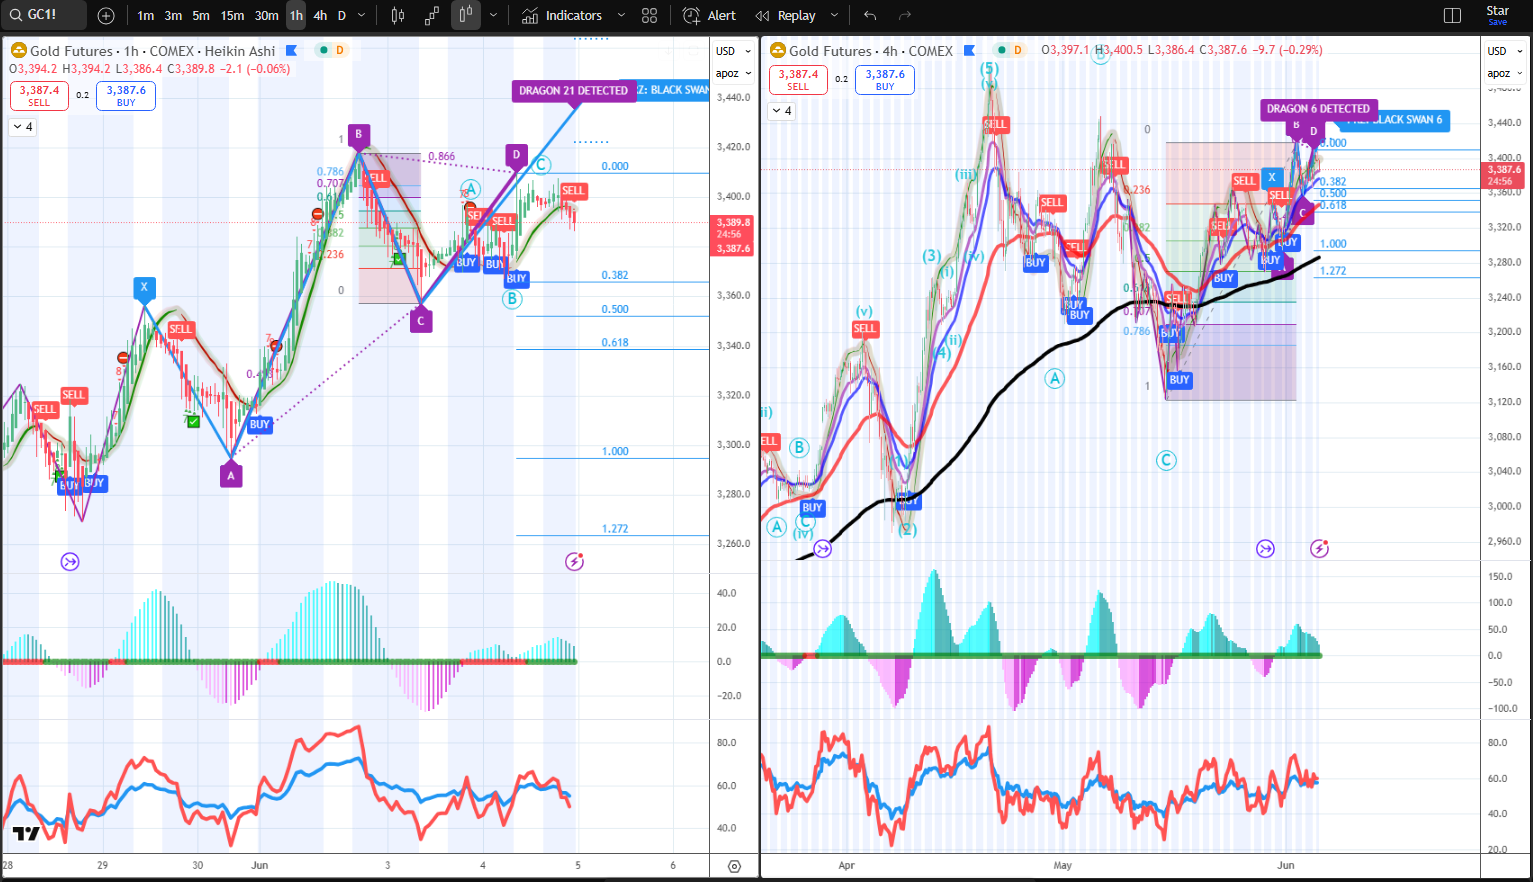This screenshot has width=1533, height=882.
Task: Expand the Indicators favorites chevron
Action: click(621, 15)
